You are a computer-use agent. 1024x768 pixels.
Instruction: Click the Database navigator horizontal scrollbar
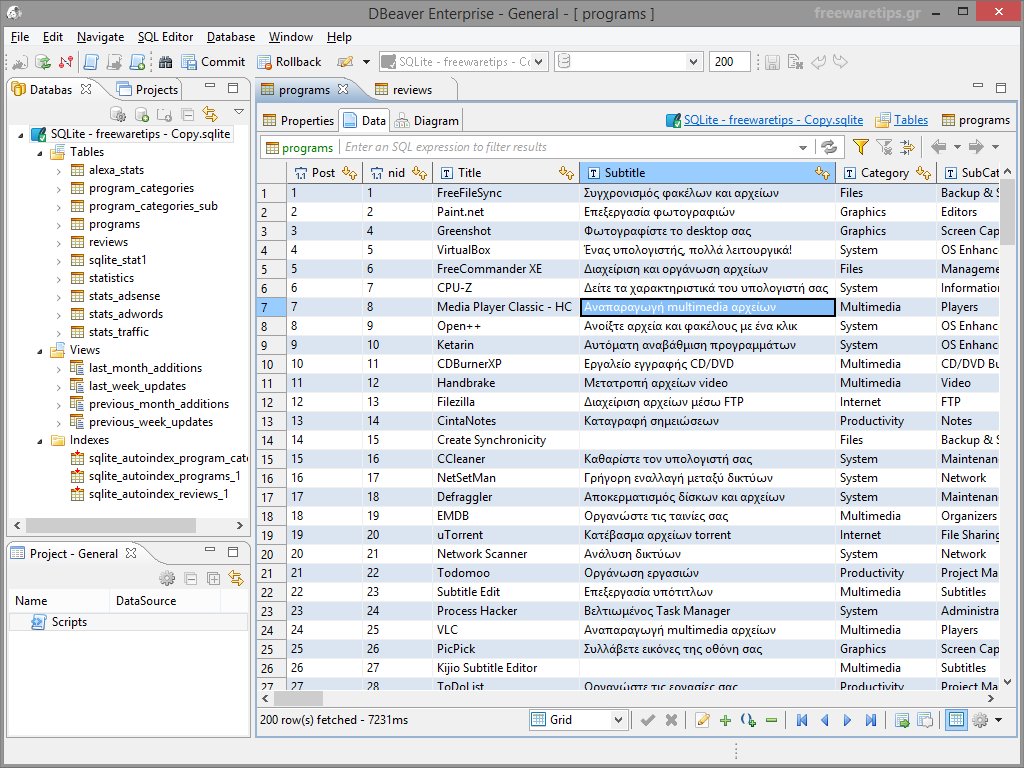click(111, 525)
